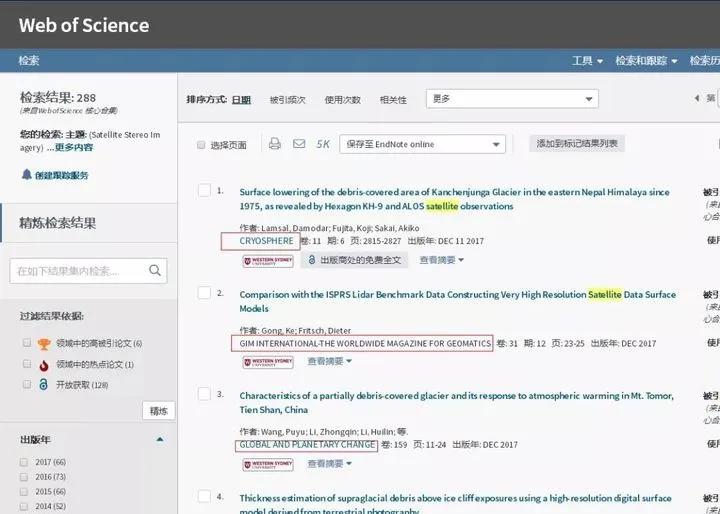This screenshot has height=514, width=720.
Task: Click GIM INTERNATIONAL journal name
Action: [365, 343]
